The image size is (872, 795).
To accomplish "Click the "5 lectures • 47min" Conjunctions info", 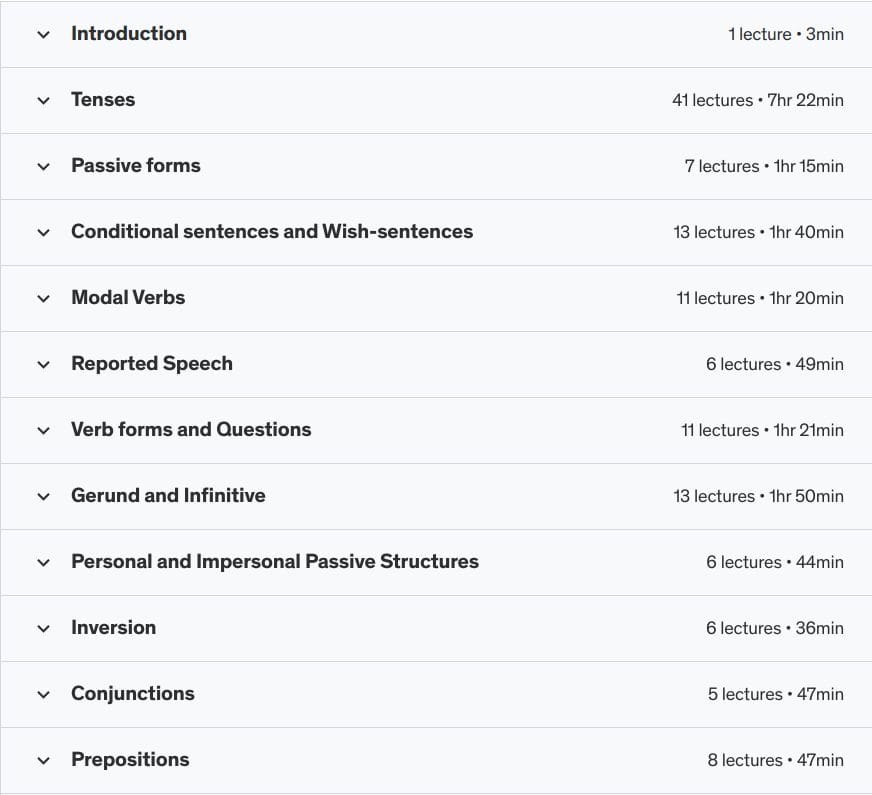I will tap(775, 695).
